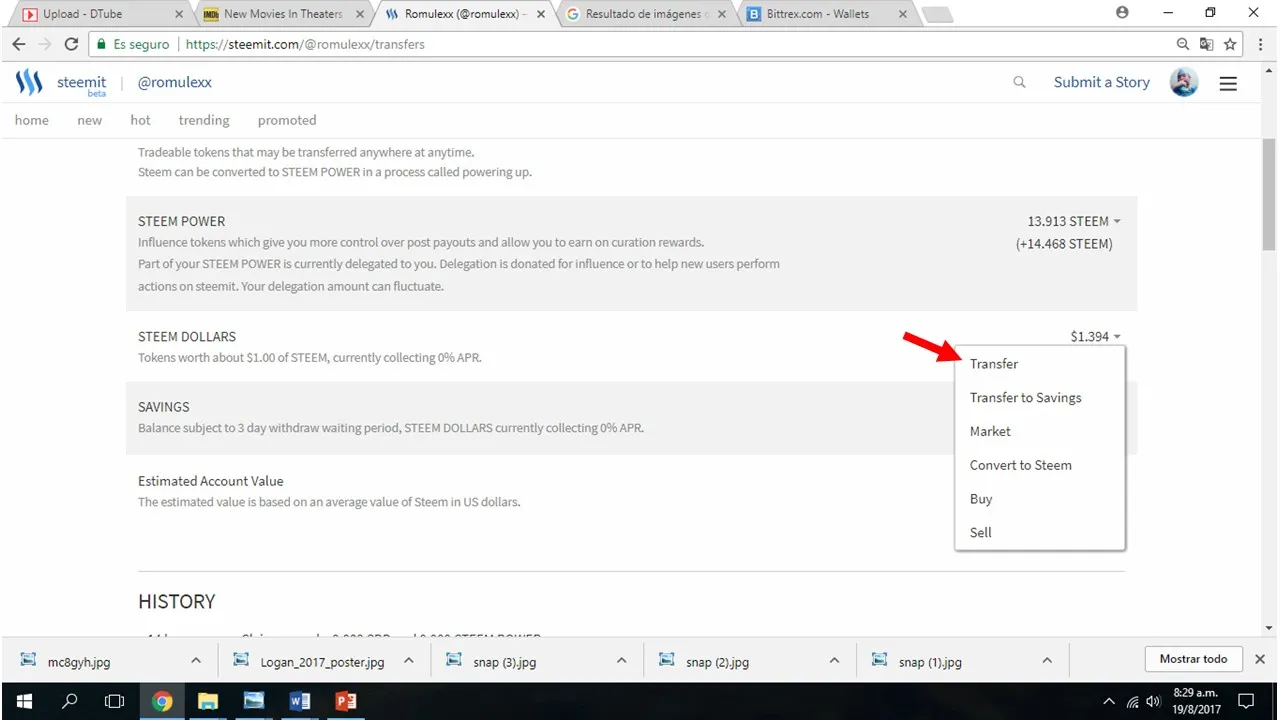Open options arrow for snap (1).jpg download
Viewport: 1280px width, 720px height.
click(x=1047, y=660)
